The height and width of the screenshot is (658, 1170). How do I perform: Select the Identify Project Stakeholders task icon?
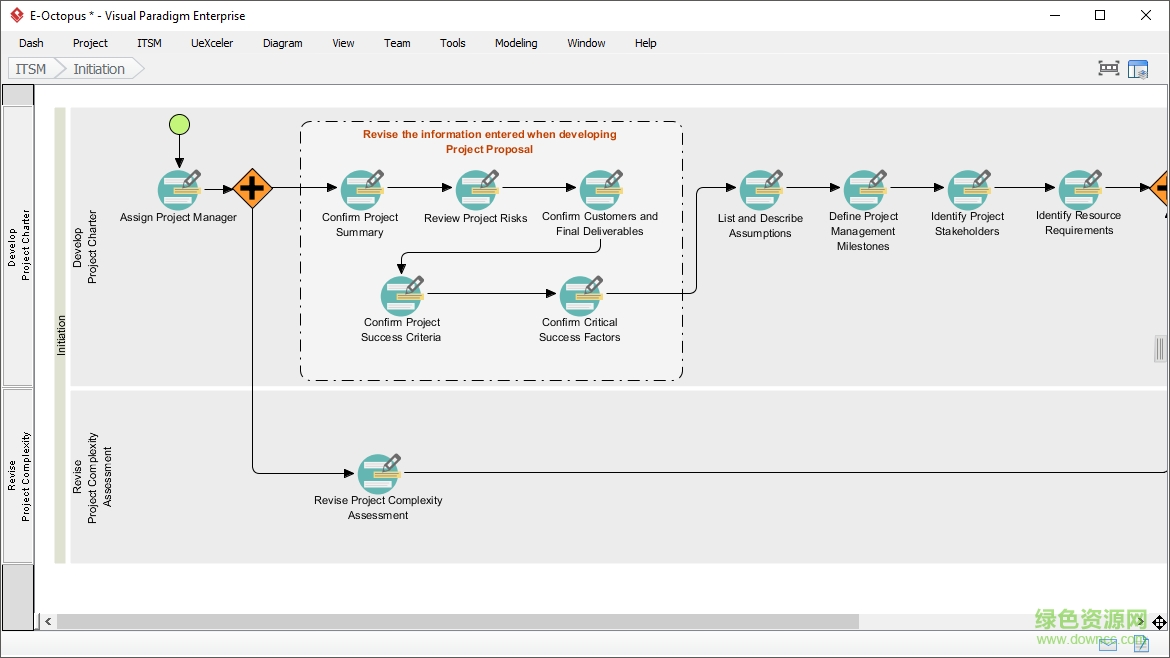coord(968,190)
